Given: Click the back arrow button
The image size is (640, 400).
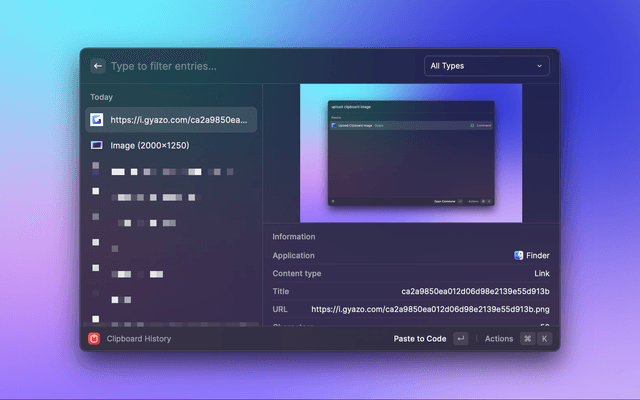Looking at the screenshot, I should coord(97,66).
